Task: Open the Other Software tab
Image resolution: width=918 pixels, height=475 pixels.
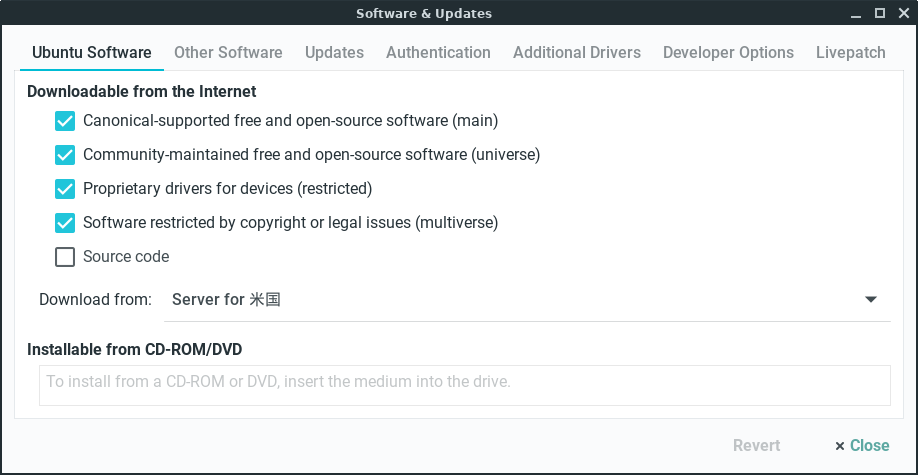Action: [228, 53]
